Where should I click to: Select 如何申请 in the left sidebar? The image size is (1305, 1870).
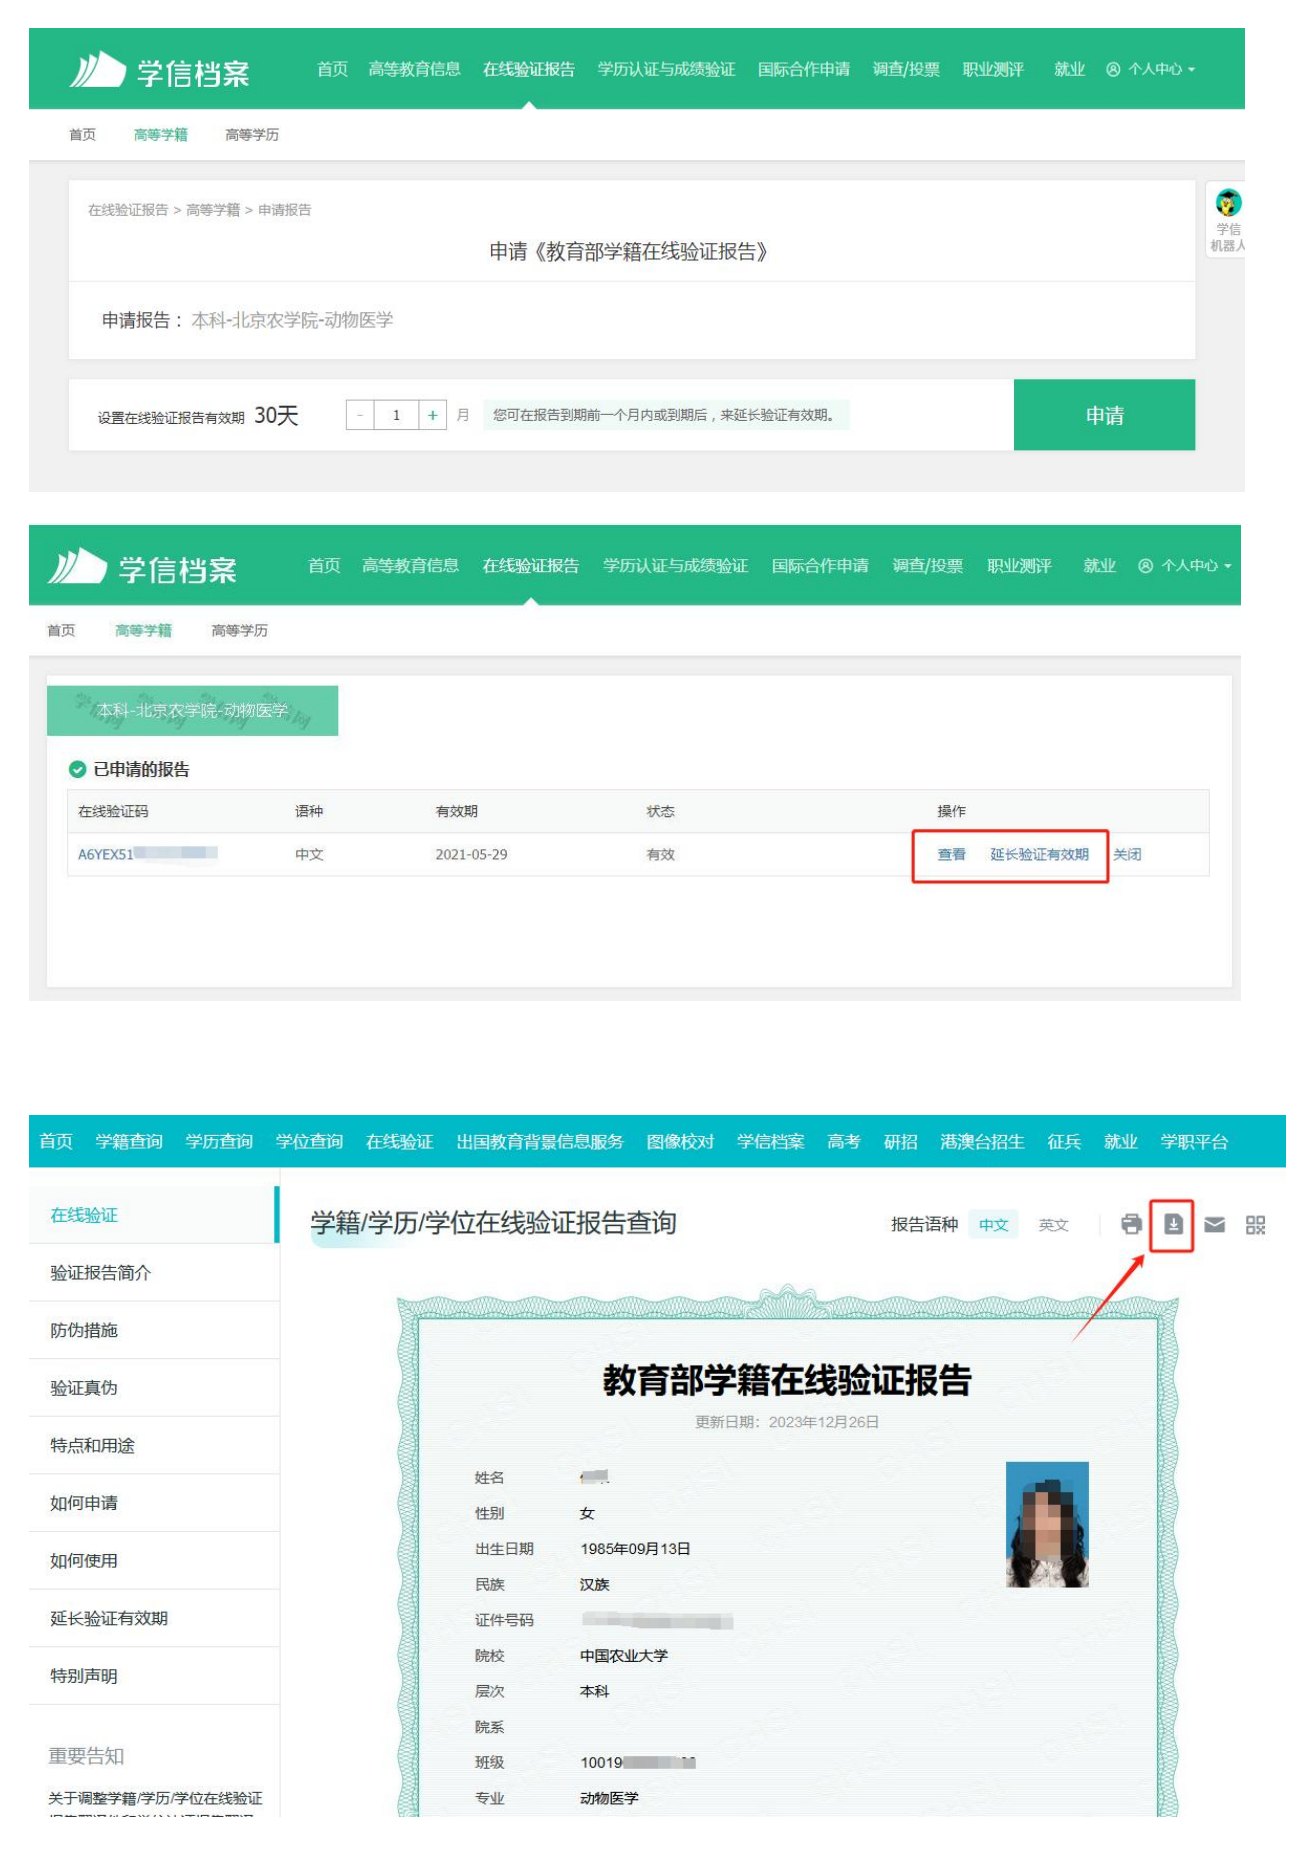point(154,1503)
